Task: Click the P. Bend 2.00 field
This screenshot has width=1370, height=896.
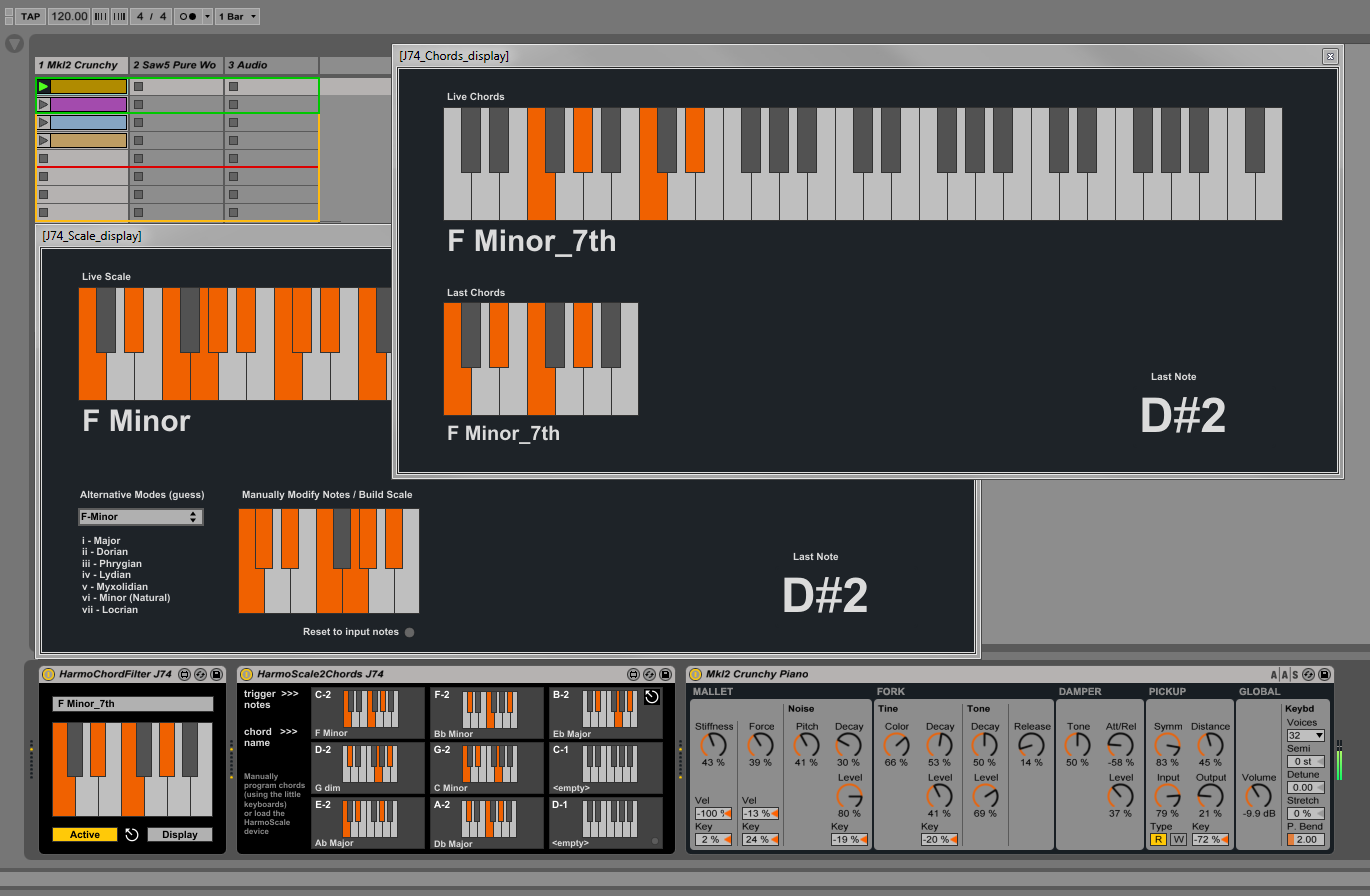Action: click(1306, 839)
